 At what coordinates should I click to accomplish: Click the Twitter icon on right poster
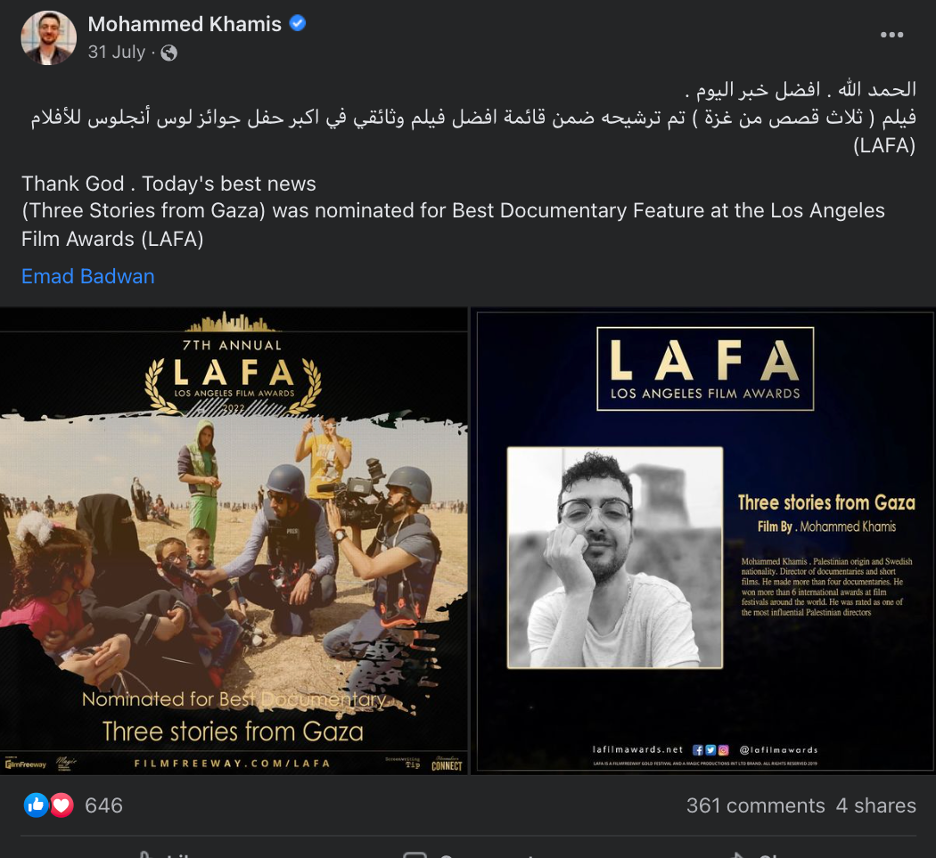coord(710,750)
